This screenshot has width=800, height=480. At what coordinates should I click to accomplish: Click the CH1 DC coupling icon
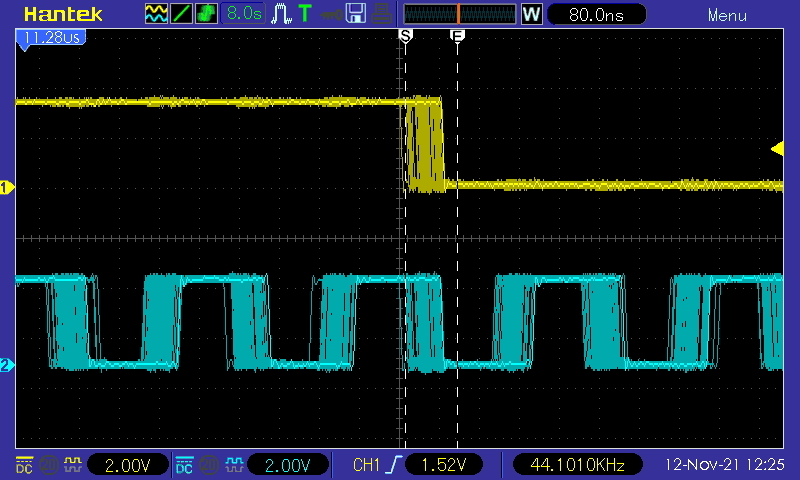24,465
